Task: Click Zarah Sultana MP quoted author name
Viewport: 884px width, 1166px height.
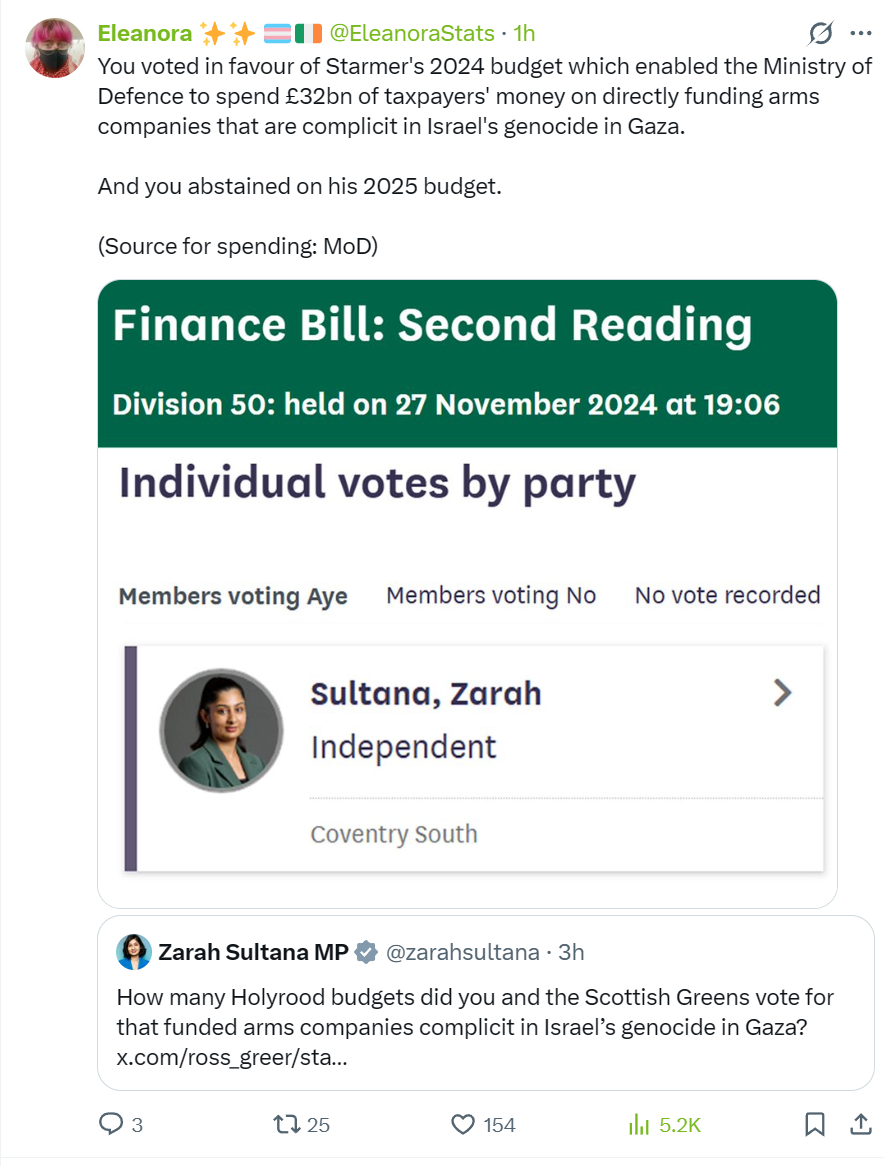Action: point(253,952)
